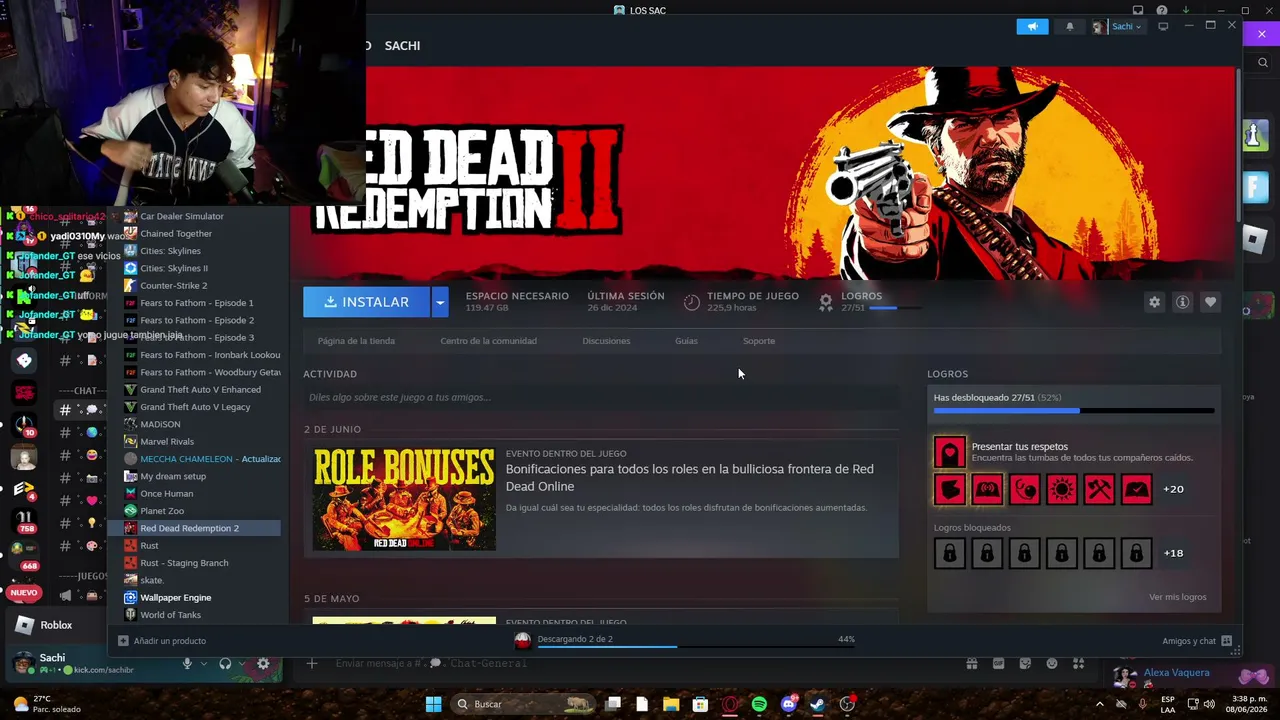Viewport: 1280px width, 720px height.
Task: Open the green download arrow icon at top
Action: click(x=1185, y=10)
